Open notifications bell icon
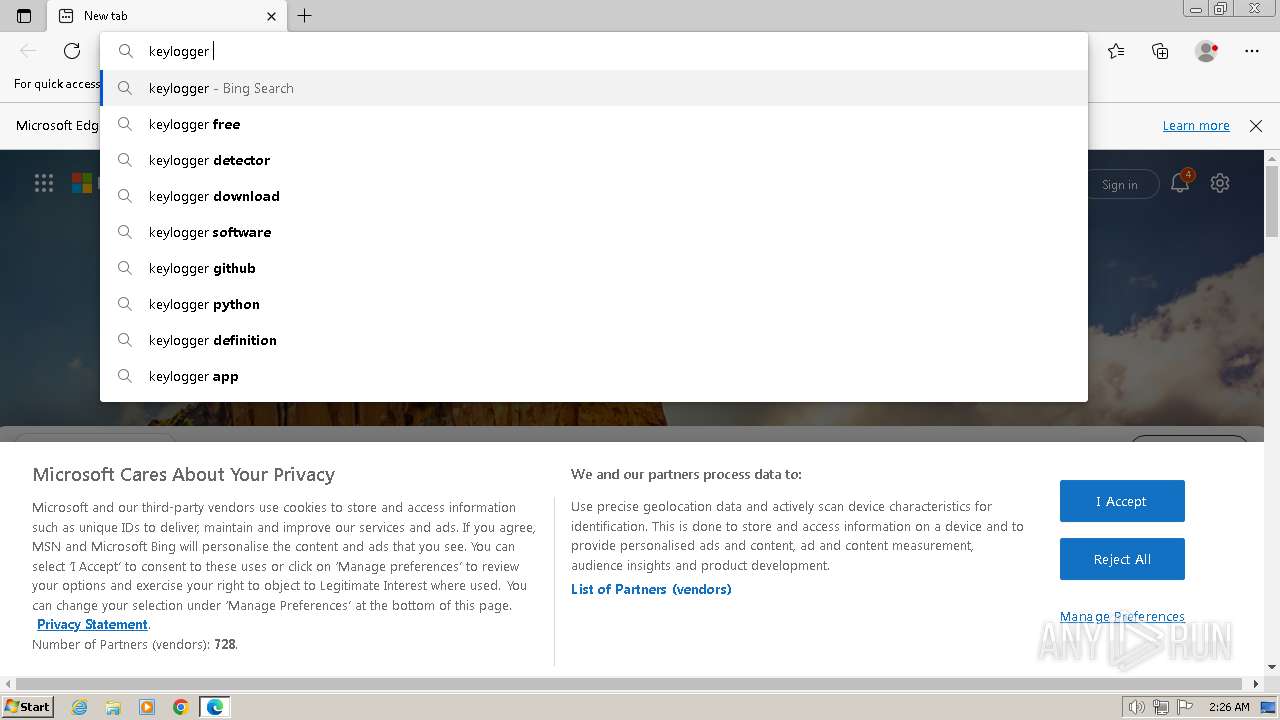Image resolution: width=1280 pixels, height=720 pixels. tap(1180, 183)
